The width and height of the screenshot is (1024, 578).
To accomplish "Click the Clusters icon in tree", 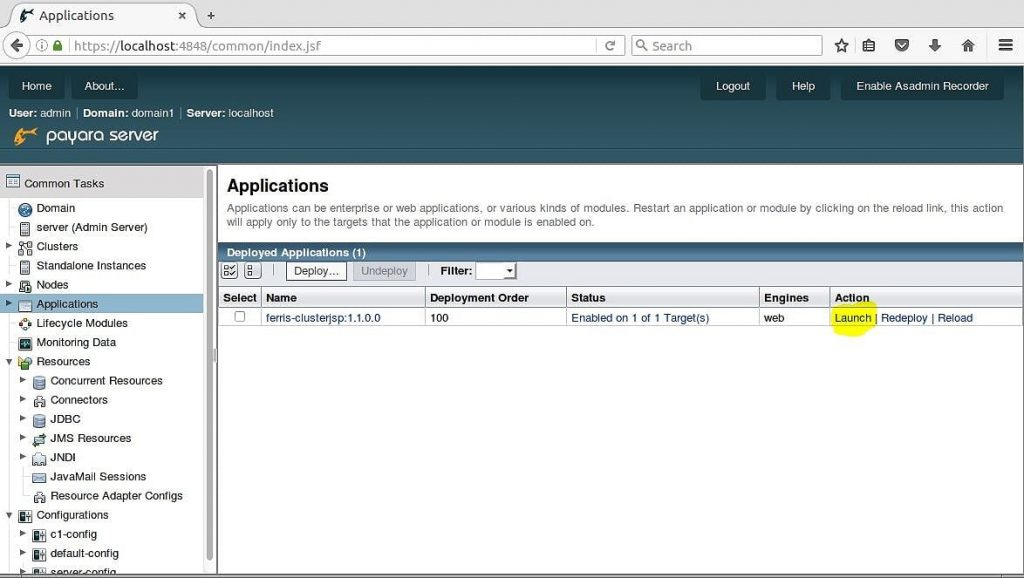I will [25, 248].
